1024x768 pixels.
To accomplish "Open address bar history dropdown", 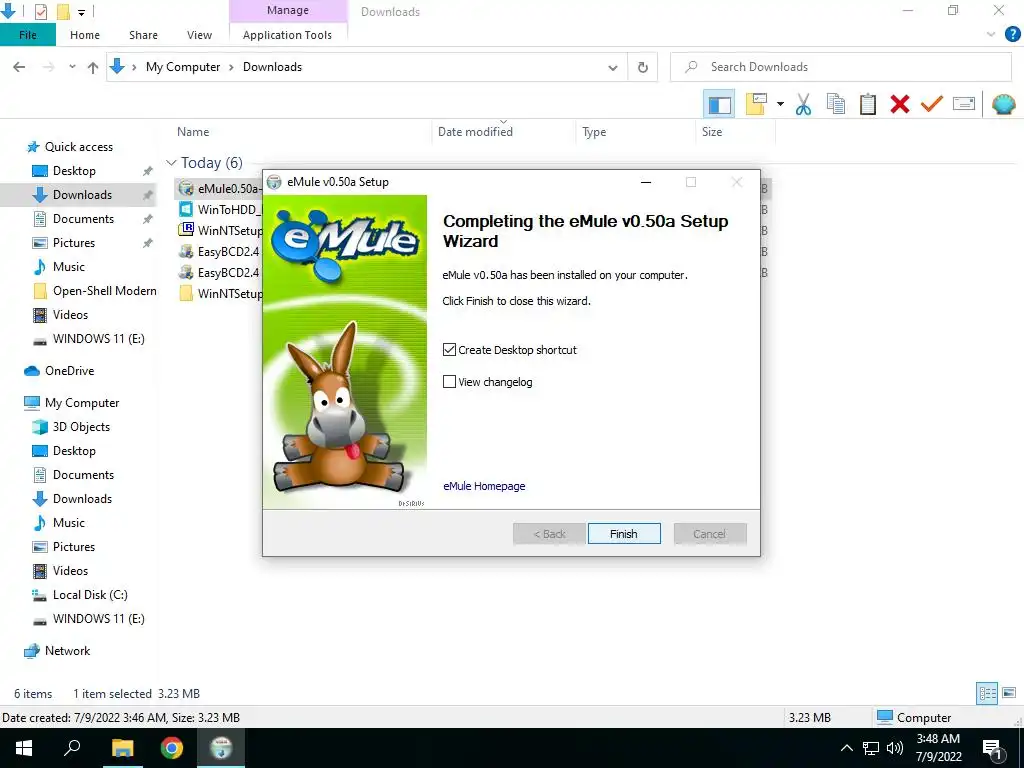I will click(613, 67).
